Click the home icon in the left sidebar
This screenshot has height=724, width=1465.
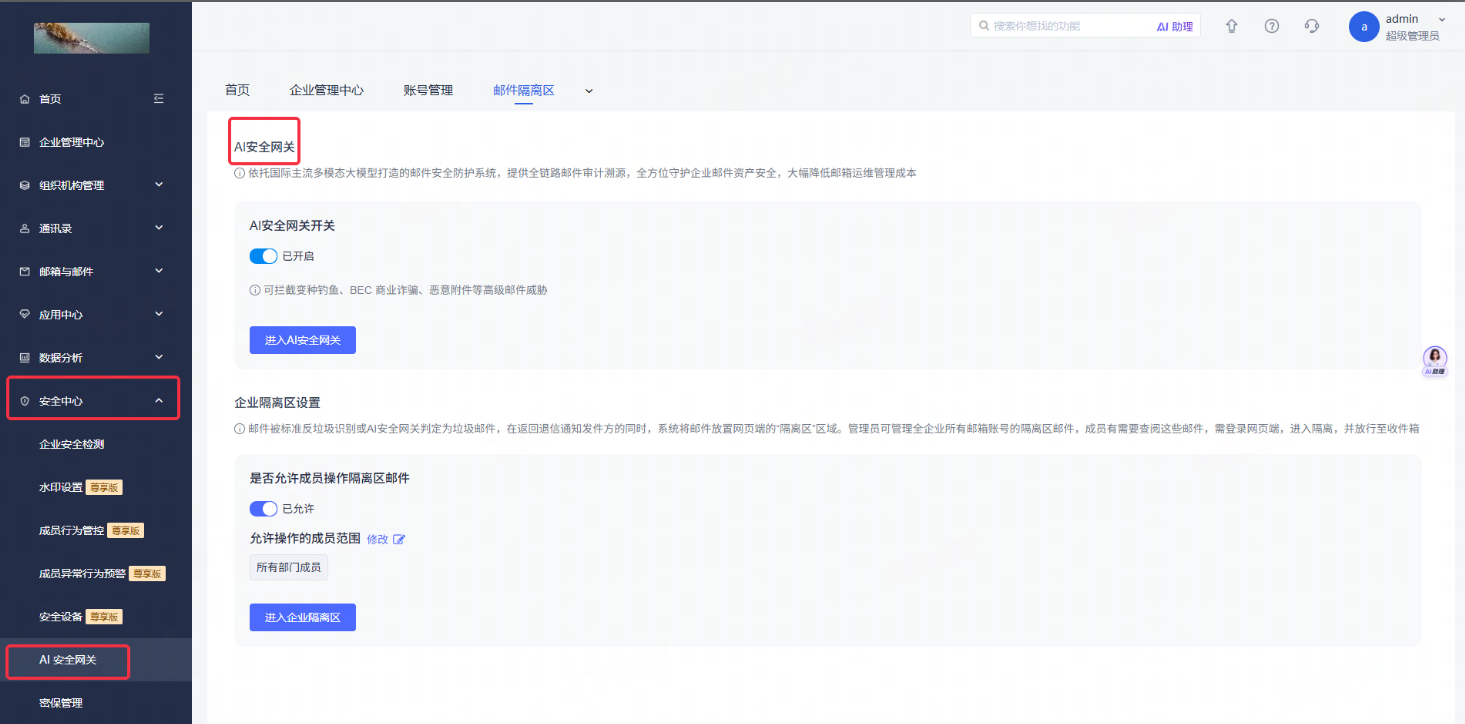coord(25,99)
